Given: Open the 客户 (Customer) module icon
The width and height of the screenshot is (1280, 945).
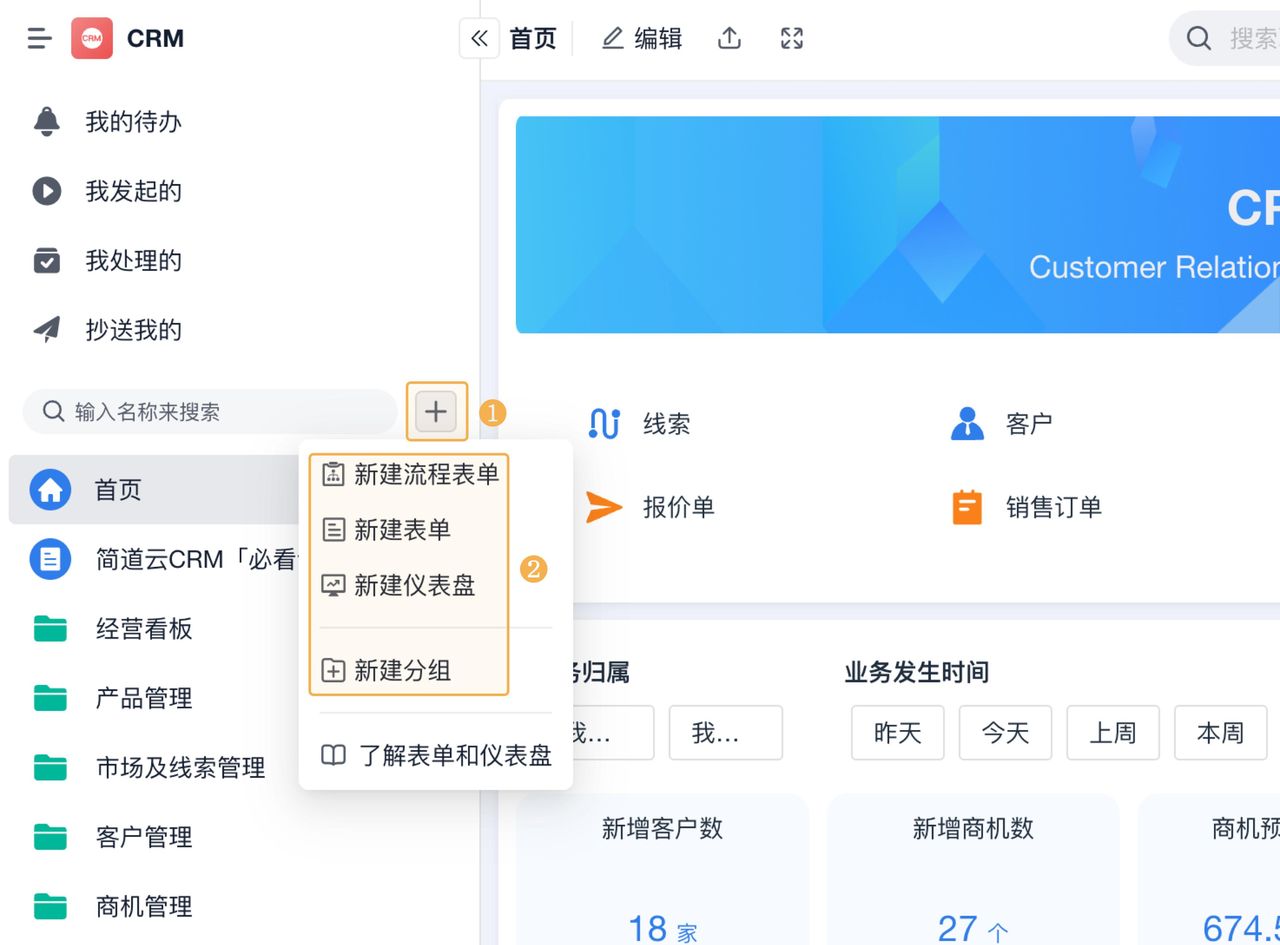Looking at the screenshot, I should coord(966,422).
